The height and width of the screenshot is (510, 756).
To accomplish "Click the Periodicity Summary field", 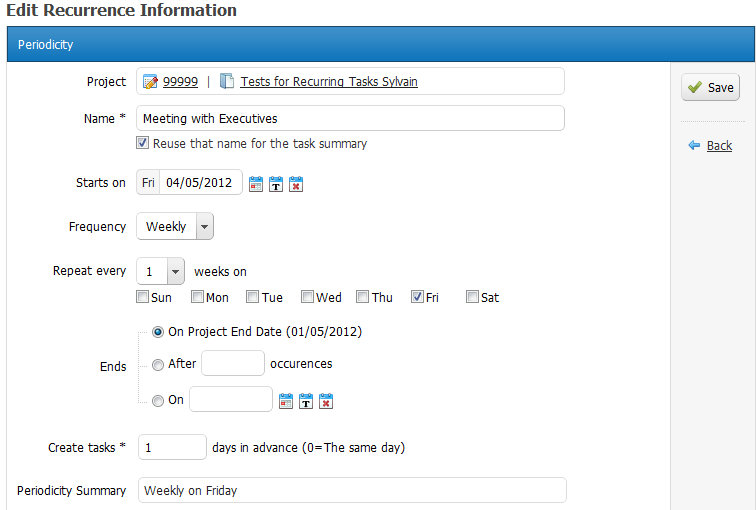I will (352, 490).
